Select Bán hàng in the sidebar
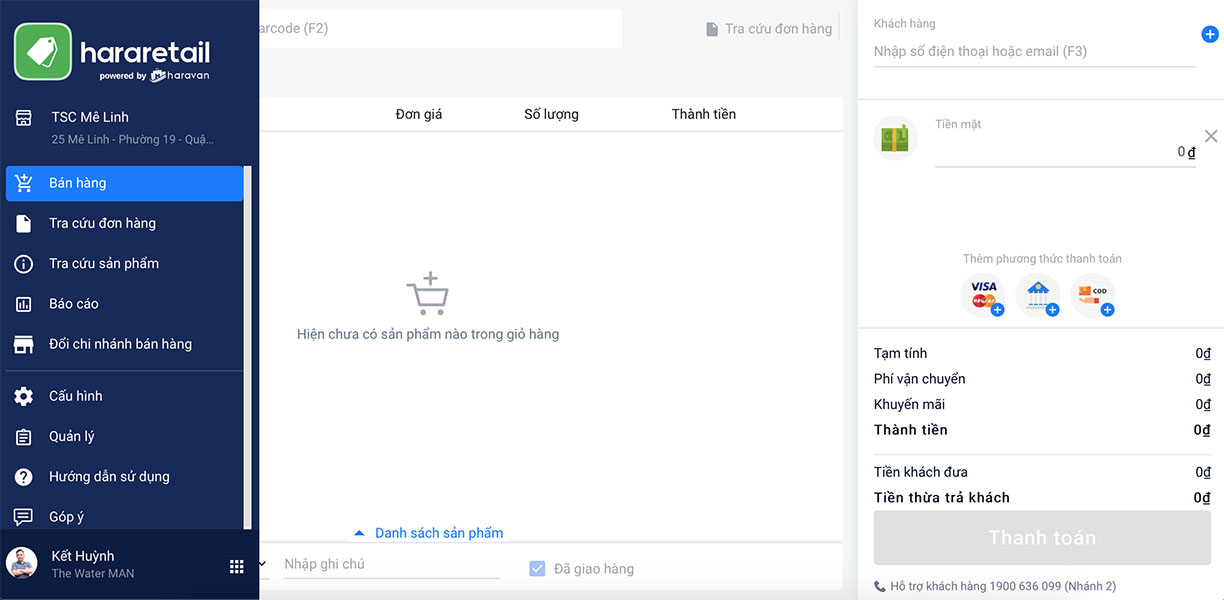This screenshot has width=1224, height=600. [x=124, y=183]
